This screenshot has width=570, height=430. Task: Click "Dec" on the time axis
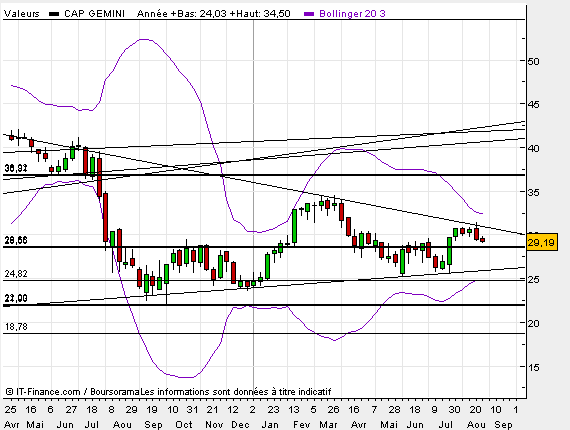[x=240, y=425]
